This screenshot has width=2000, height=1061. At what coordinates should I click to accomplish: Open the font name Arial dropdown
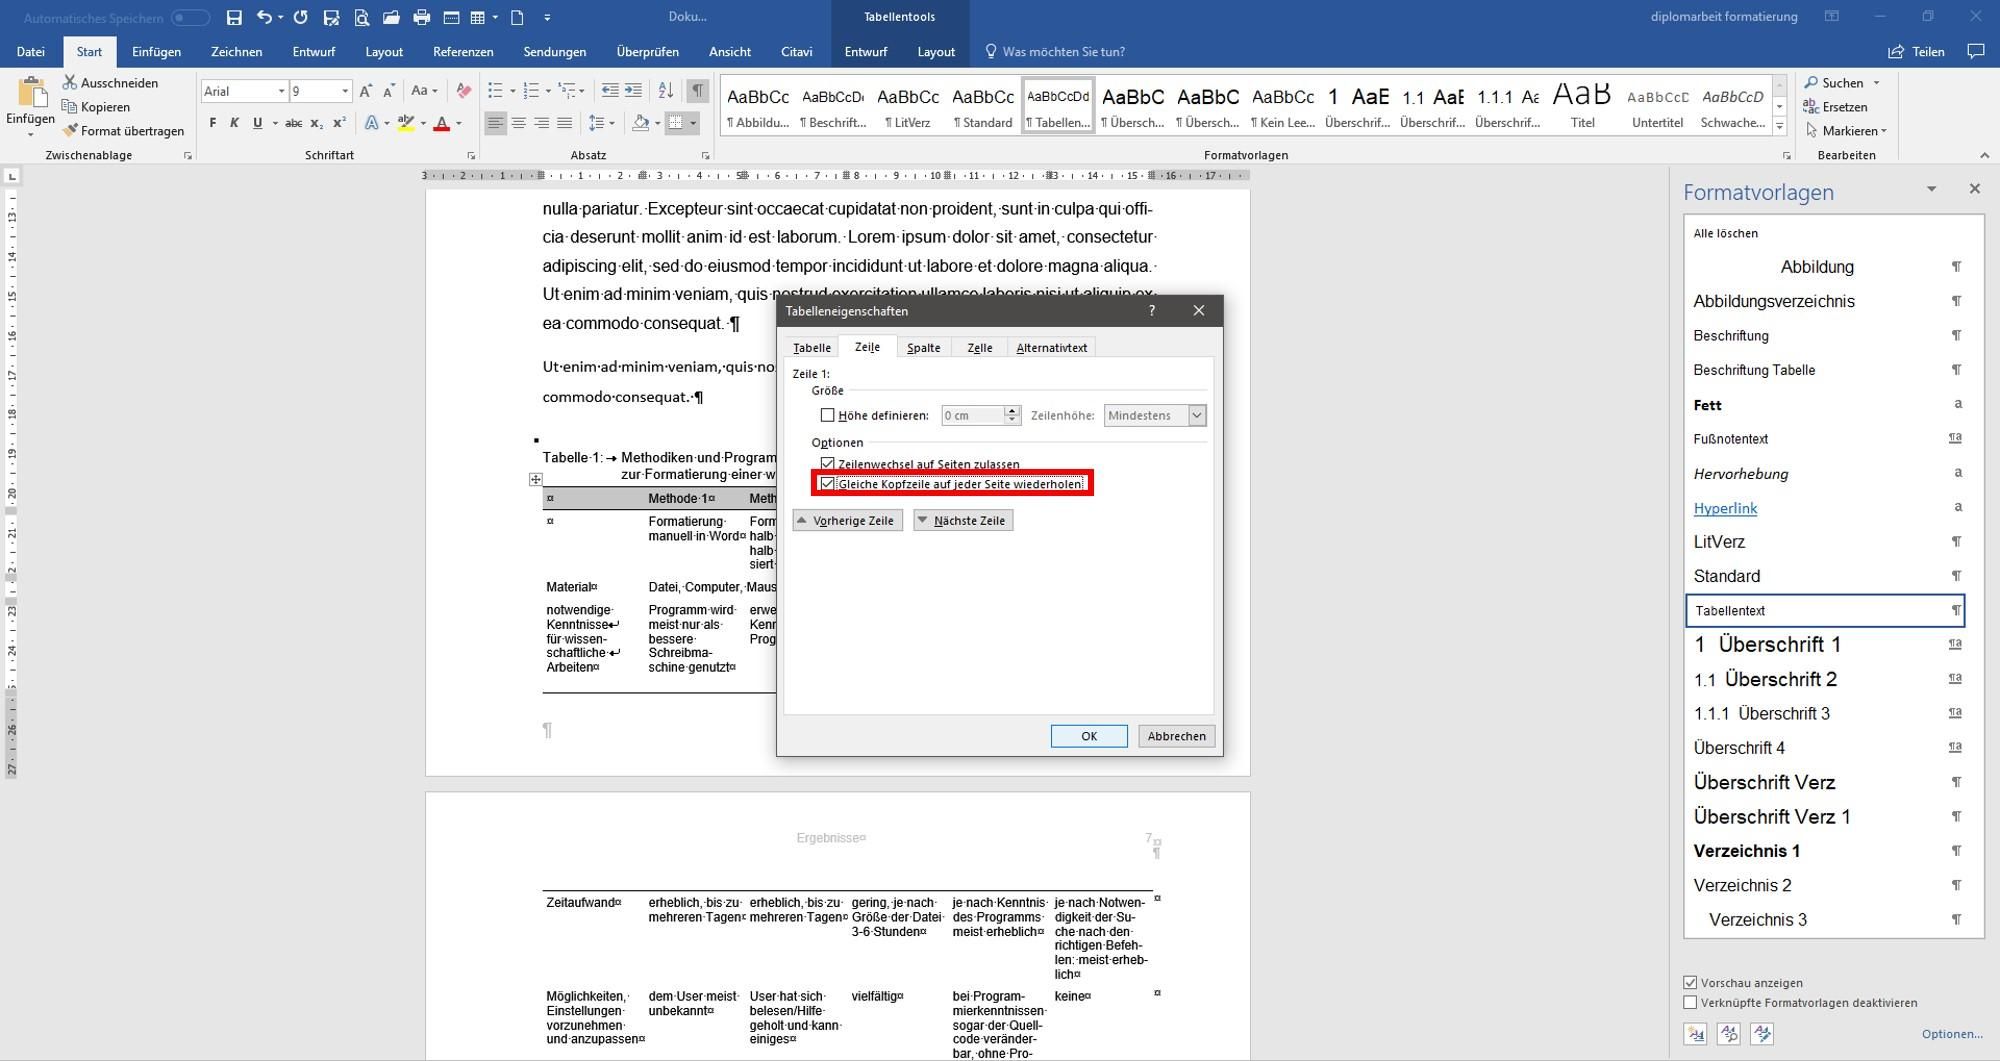click(x=281, y=91)
